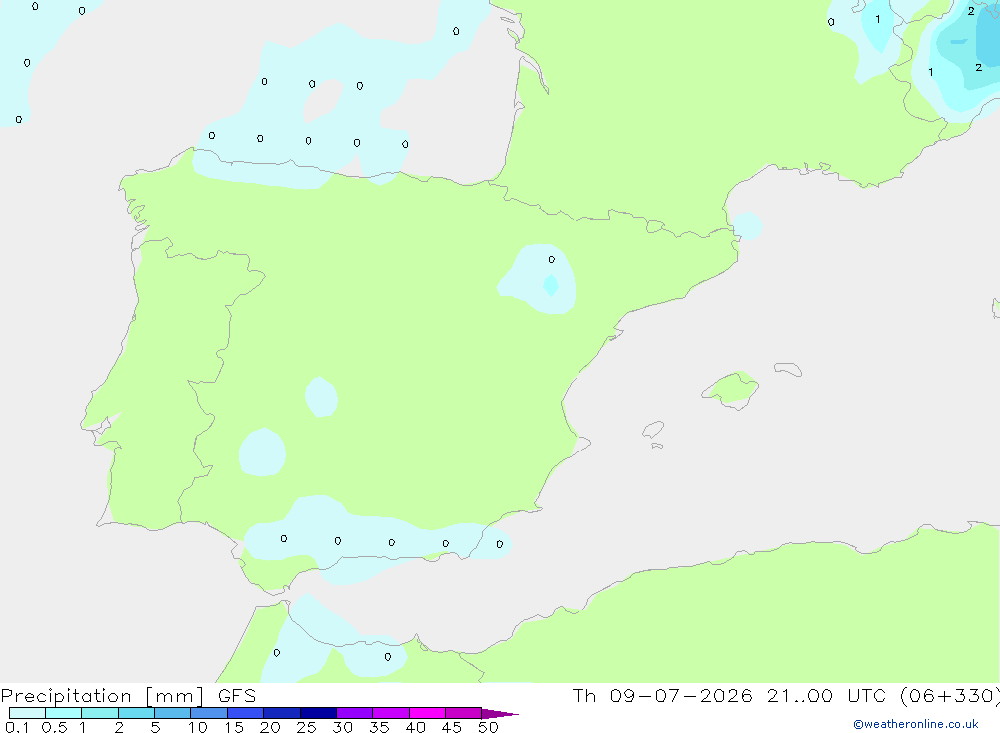
Task: Click the legend swatch between 10 and 15
Action: click(x=209, y=713)
